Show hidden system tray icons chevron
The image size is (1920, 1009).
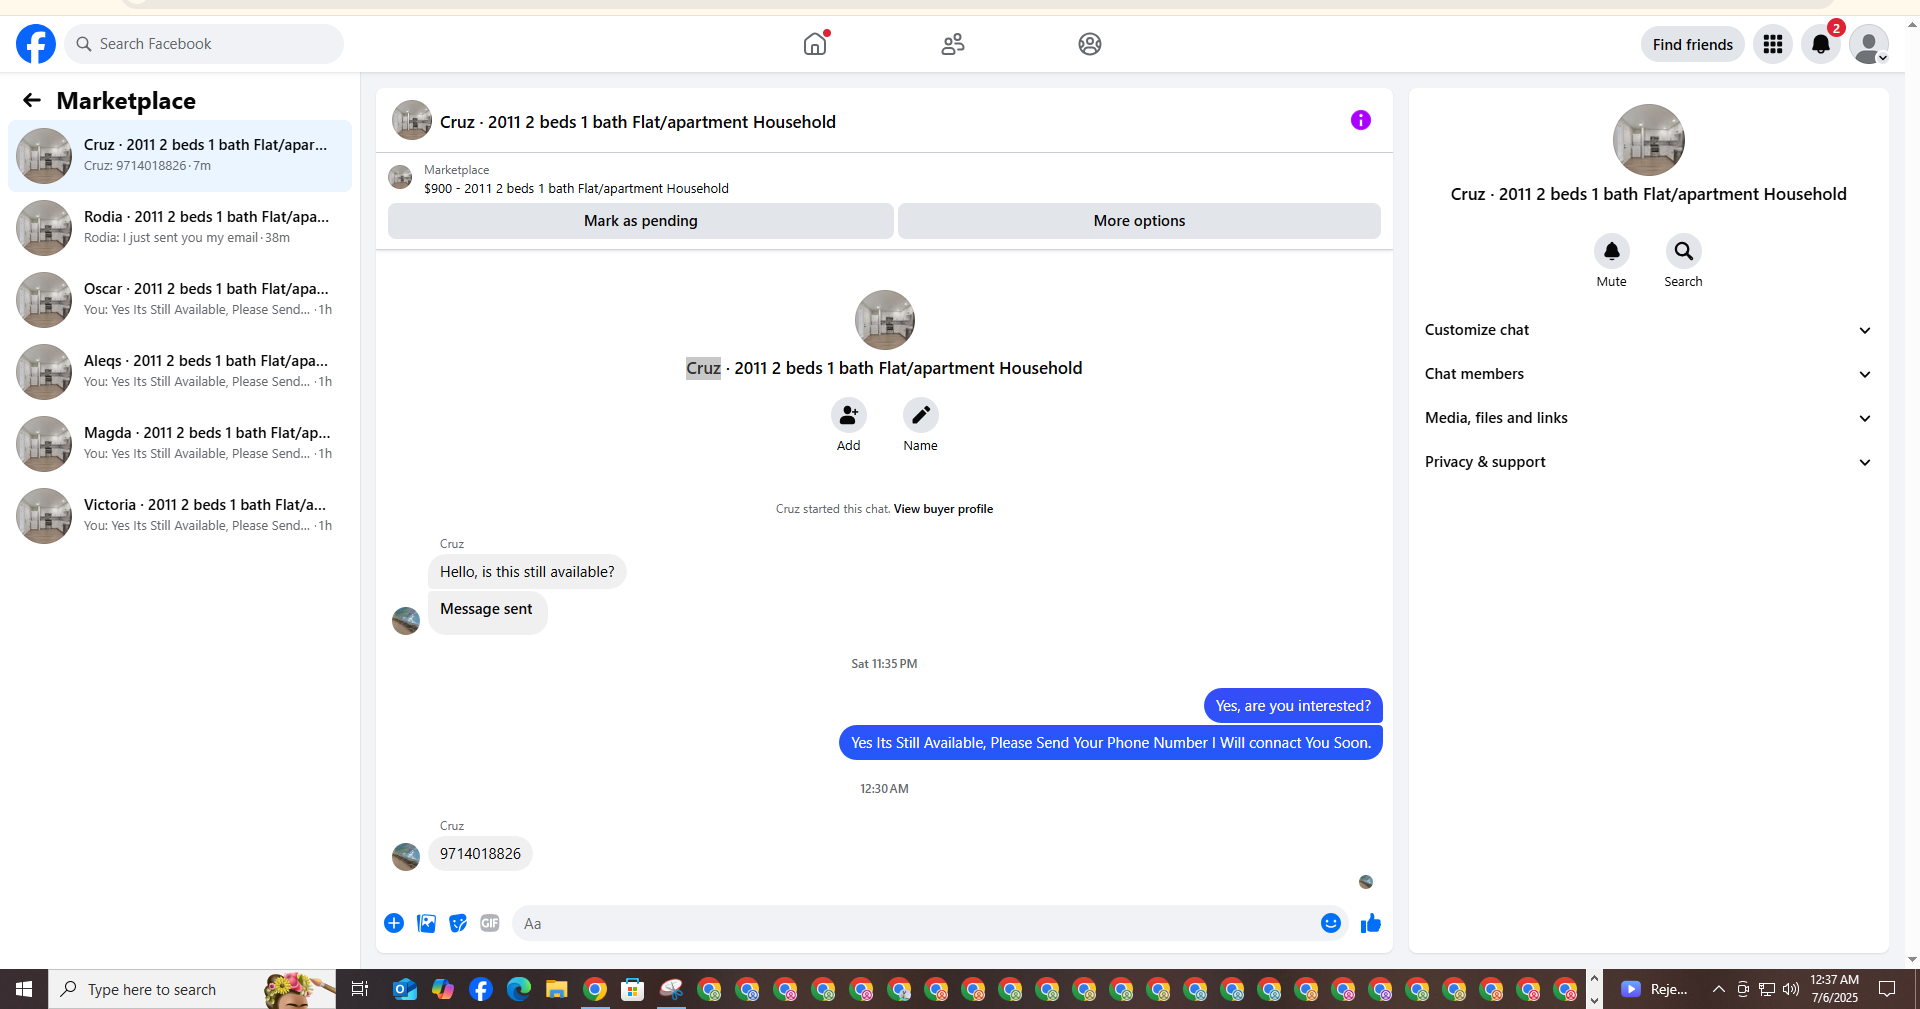tap(1718, 989)
